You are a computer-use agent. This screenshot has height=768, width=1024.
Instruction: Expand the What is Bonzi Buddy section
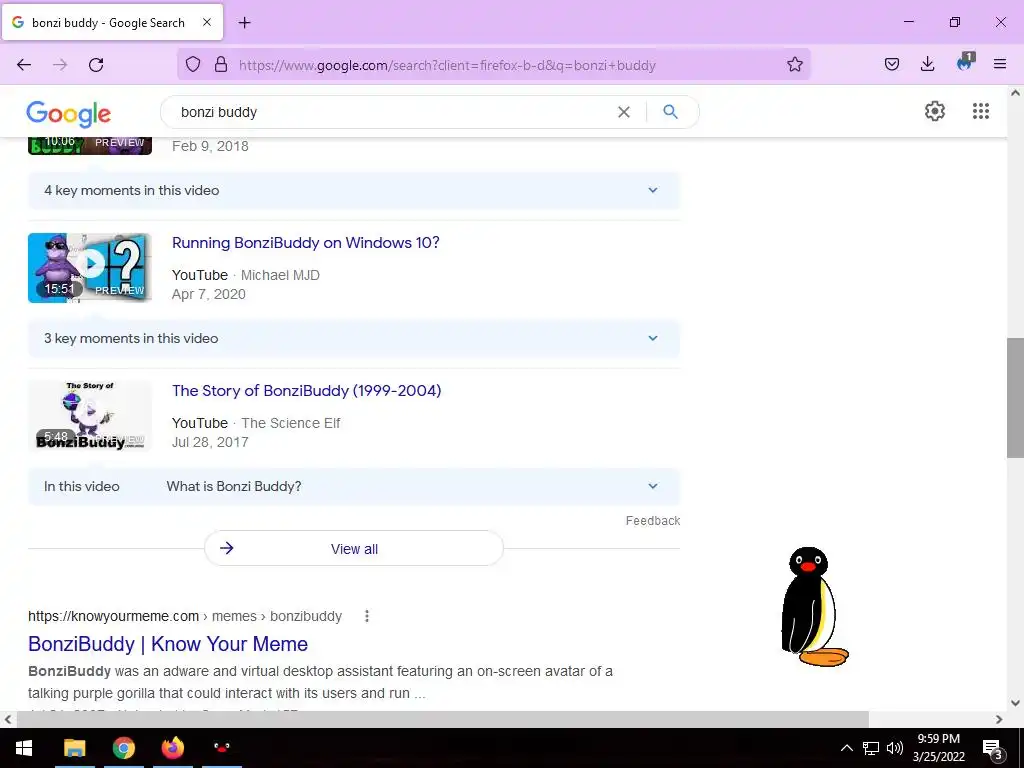(354, 487)
